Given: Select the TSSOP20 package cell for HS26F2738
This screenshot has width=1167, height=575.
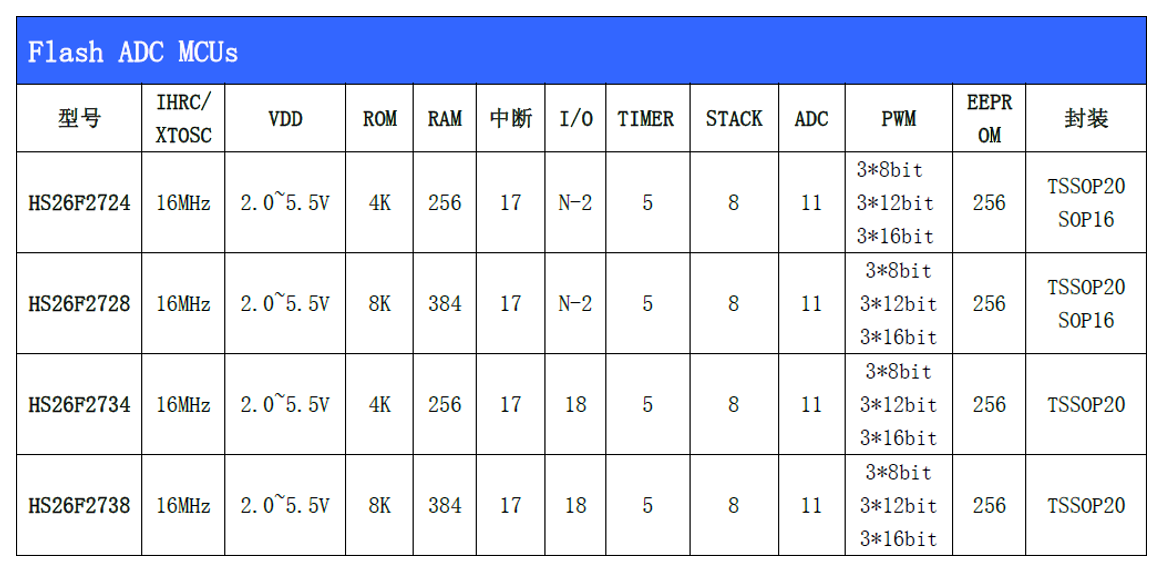Looking at the screenshot, I should pos(1086,506).
